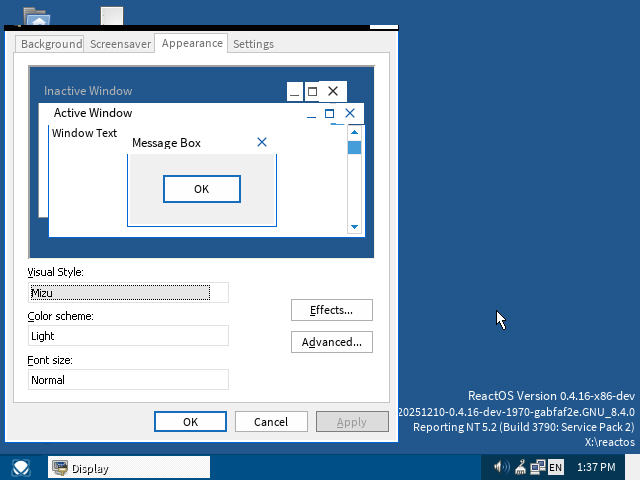Screen dimensions: 640x480
Task: Click the EN language indicator
Action: [x=556, y=467]
